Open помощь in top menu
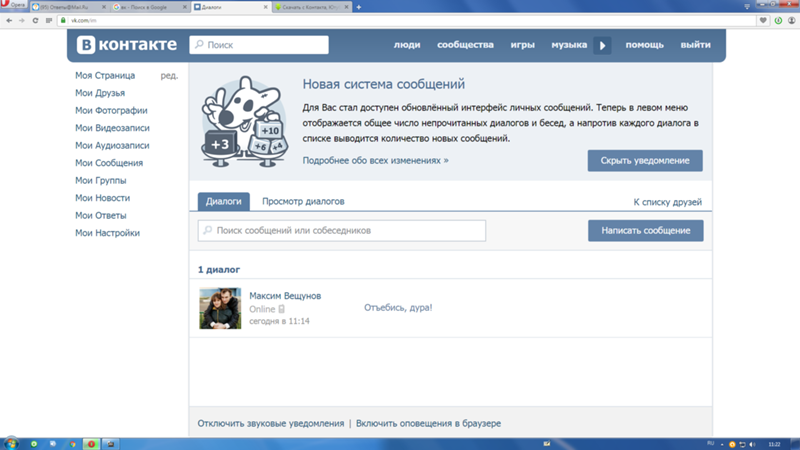 (x=644, y=44)
